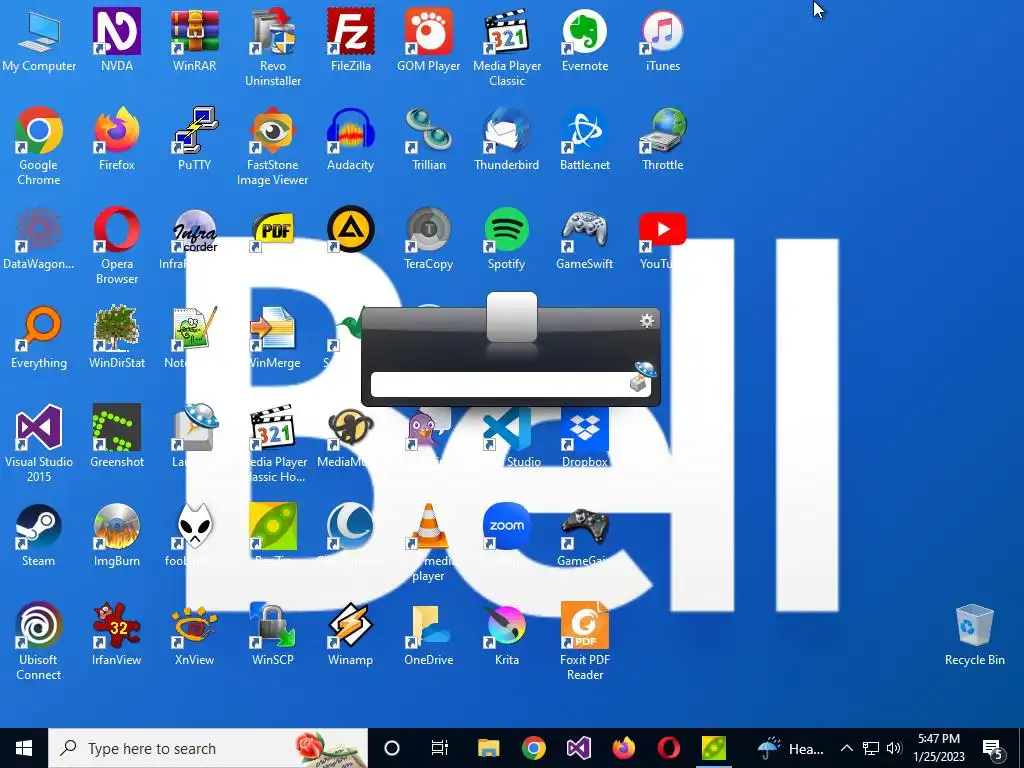Select the yellow PDF desktop shortcut

[273, 230]
